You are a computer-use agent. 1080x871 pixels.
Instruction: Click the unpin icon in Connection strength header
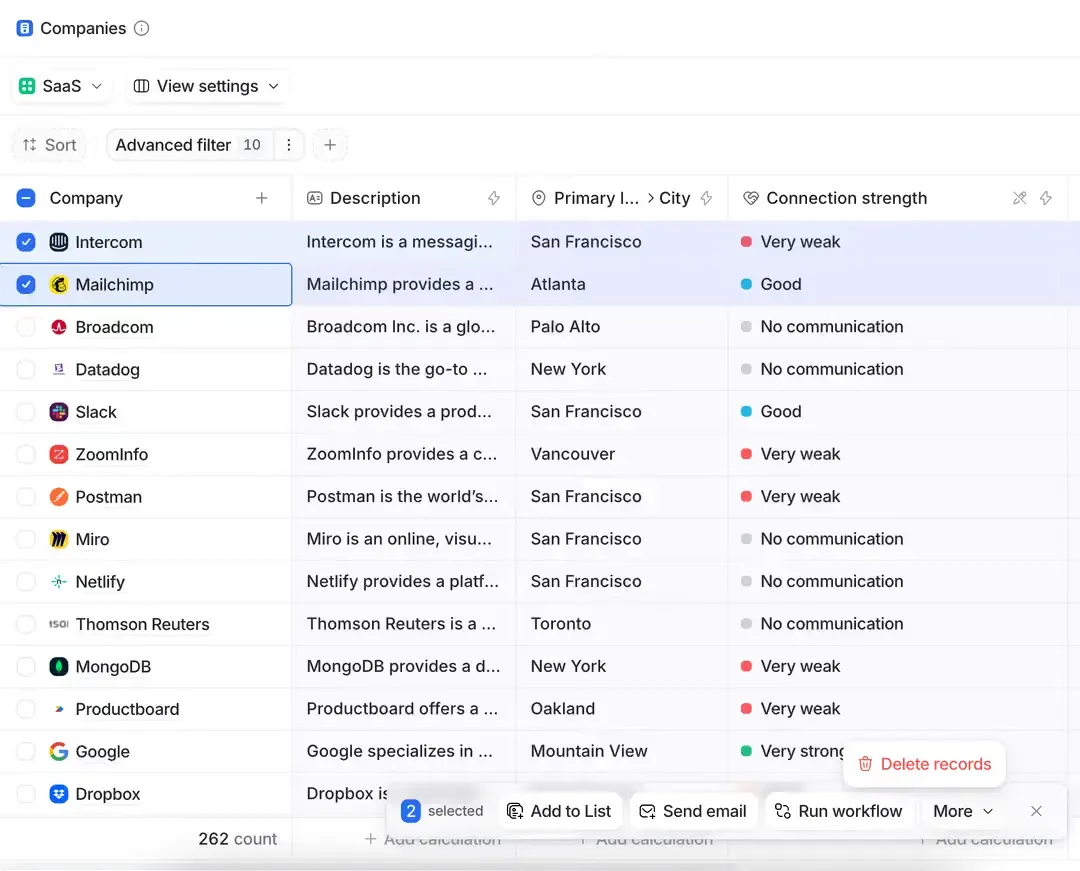click(x=1019, y=198)
